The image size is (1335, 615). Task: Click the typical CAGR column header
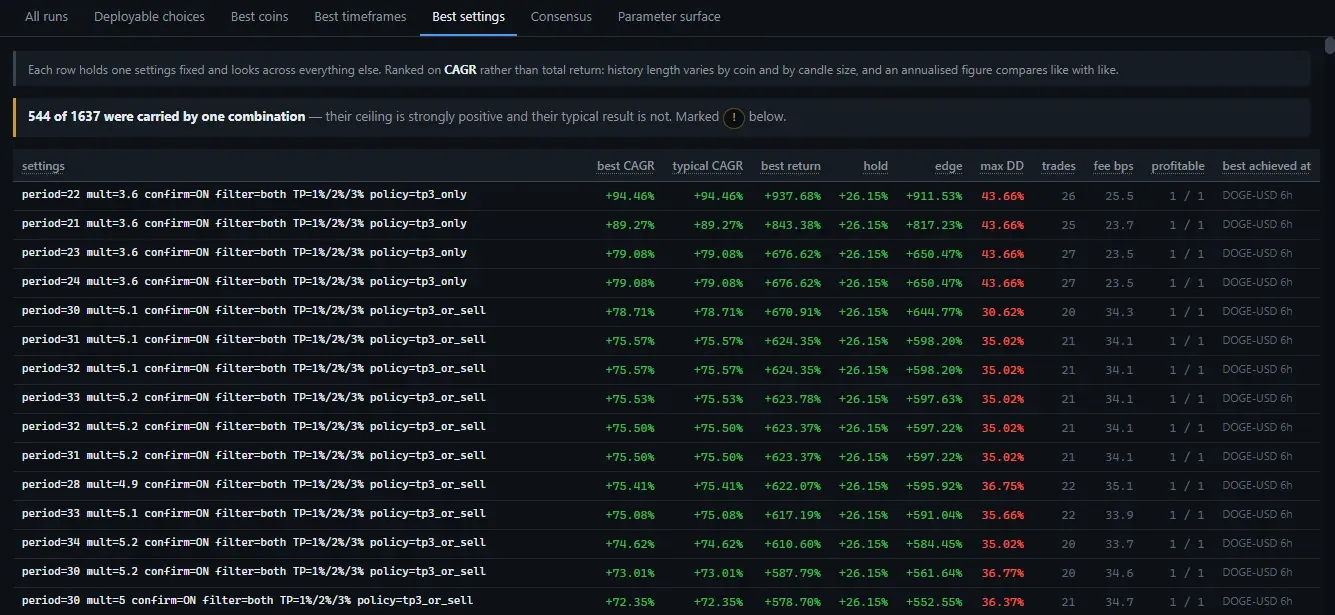click(708, 166)
